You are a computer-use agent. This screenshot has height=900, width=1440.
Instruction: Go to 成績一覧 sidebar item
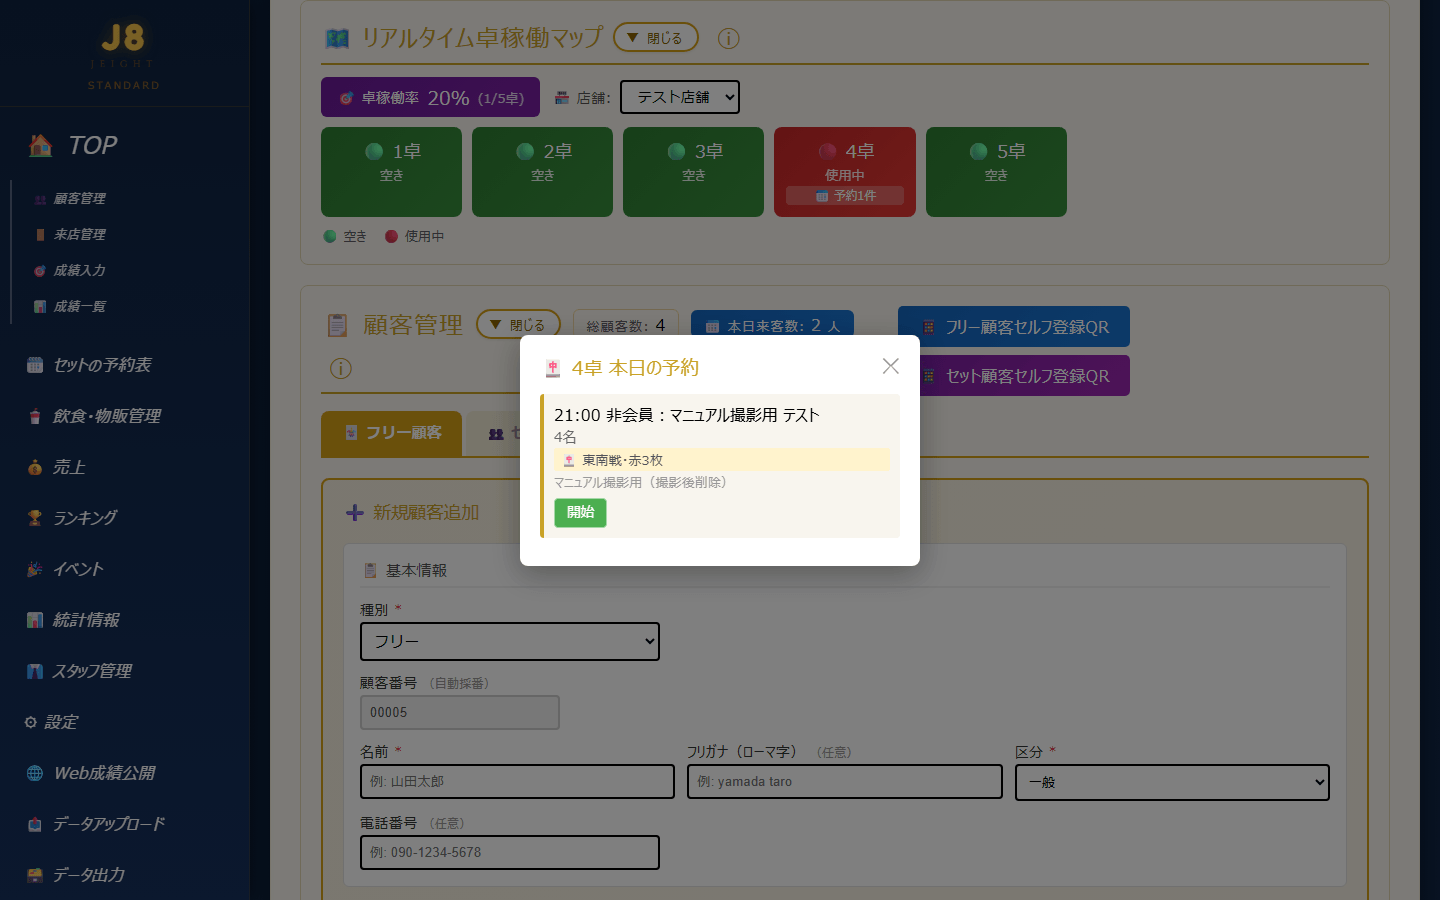pos(79,307)
